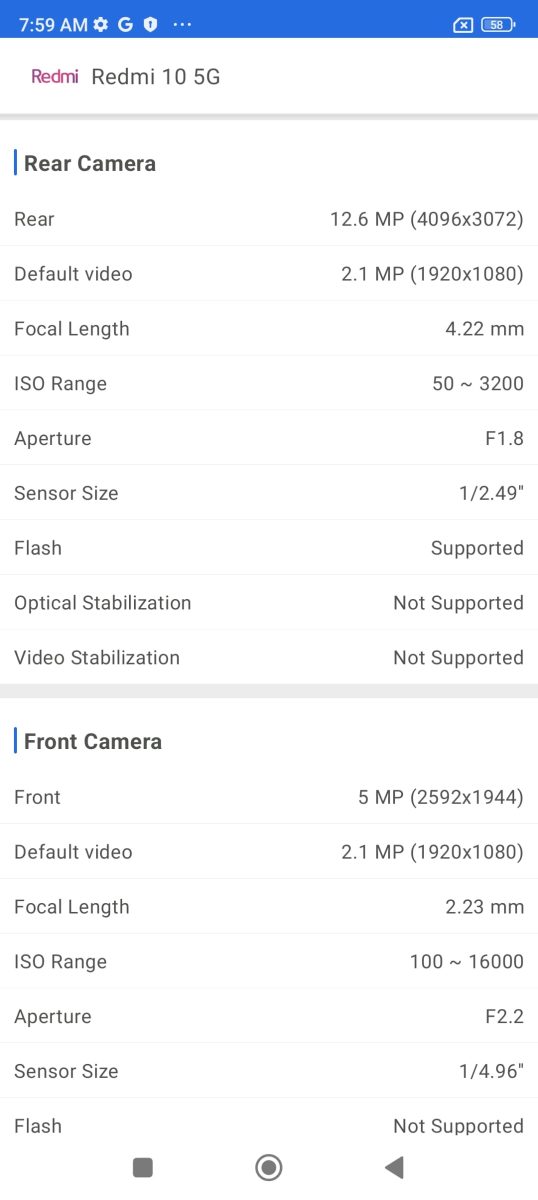Tap the Redmi brand logo
This screenshot has height=1200, width=538.
click(54, 76)
